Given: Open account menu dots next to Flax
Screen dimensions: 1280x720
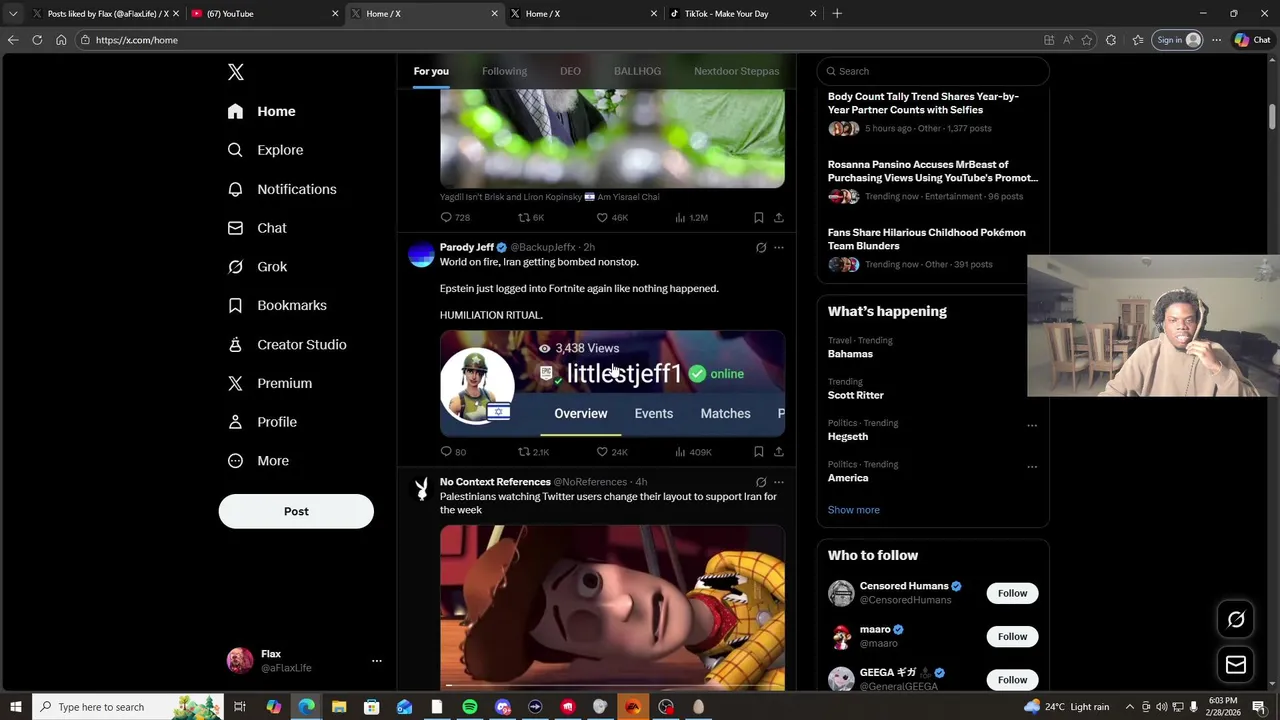Looking at the screenshot, I should [x=377, y=661].
